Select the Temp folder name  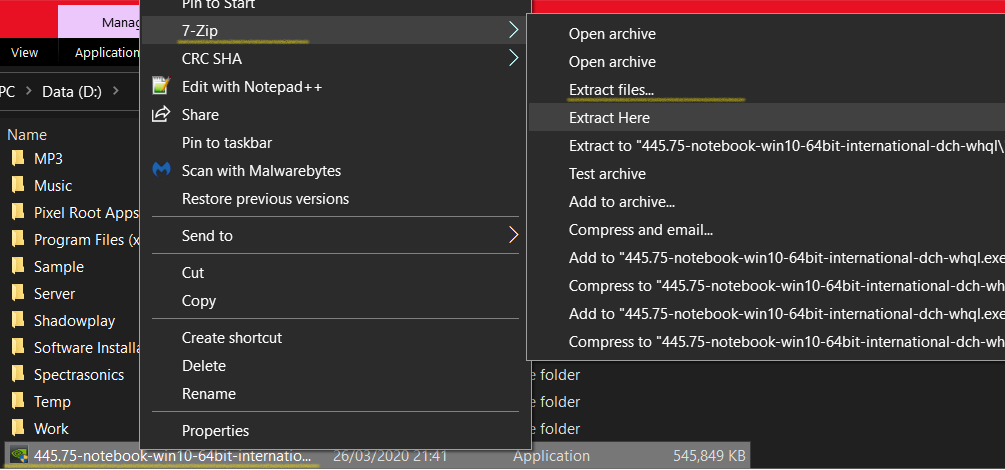[x=52, y=402]
